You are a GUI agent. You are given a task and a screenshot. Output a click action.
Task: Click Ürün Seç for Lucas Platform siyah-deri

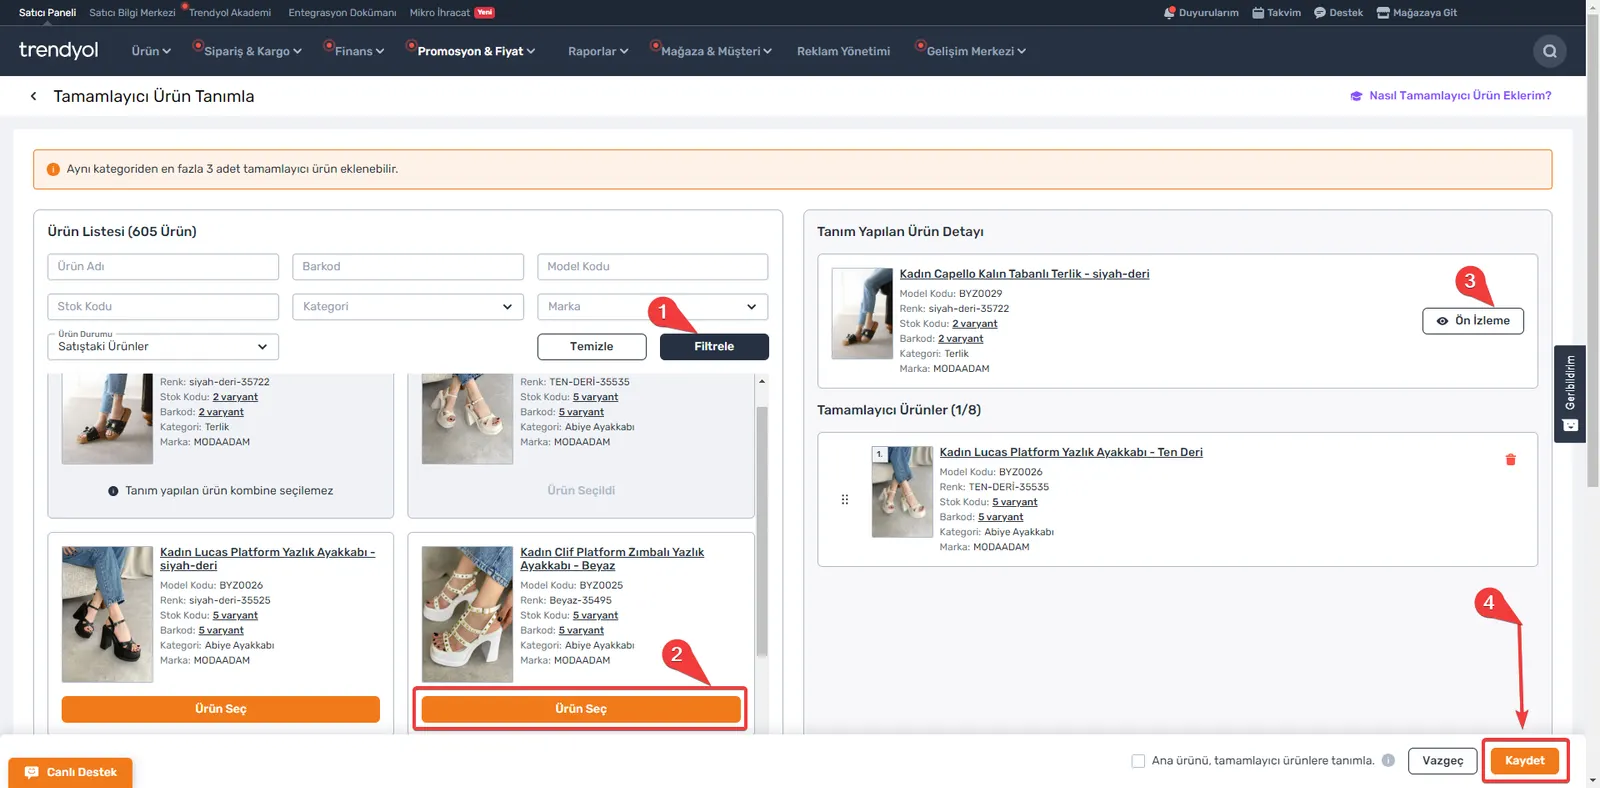(221, 709)
